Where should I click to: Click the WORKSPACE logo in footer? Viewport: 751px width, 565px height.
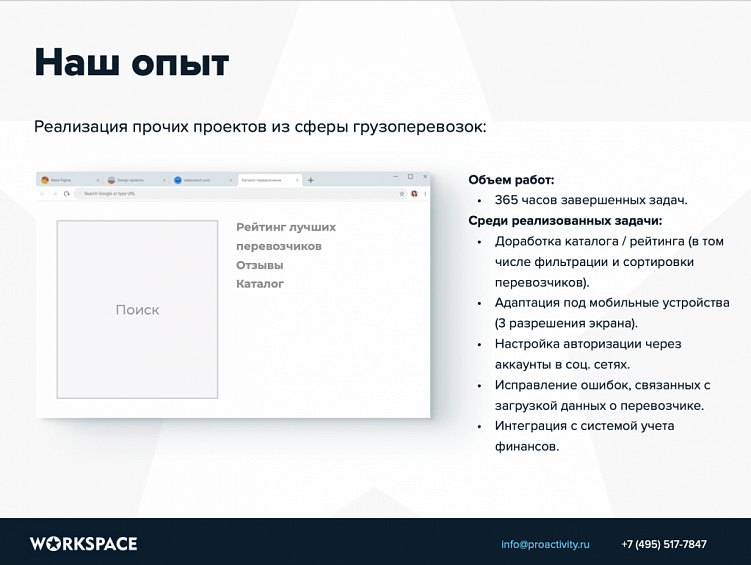(x=84, y=544)
